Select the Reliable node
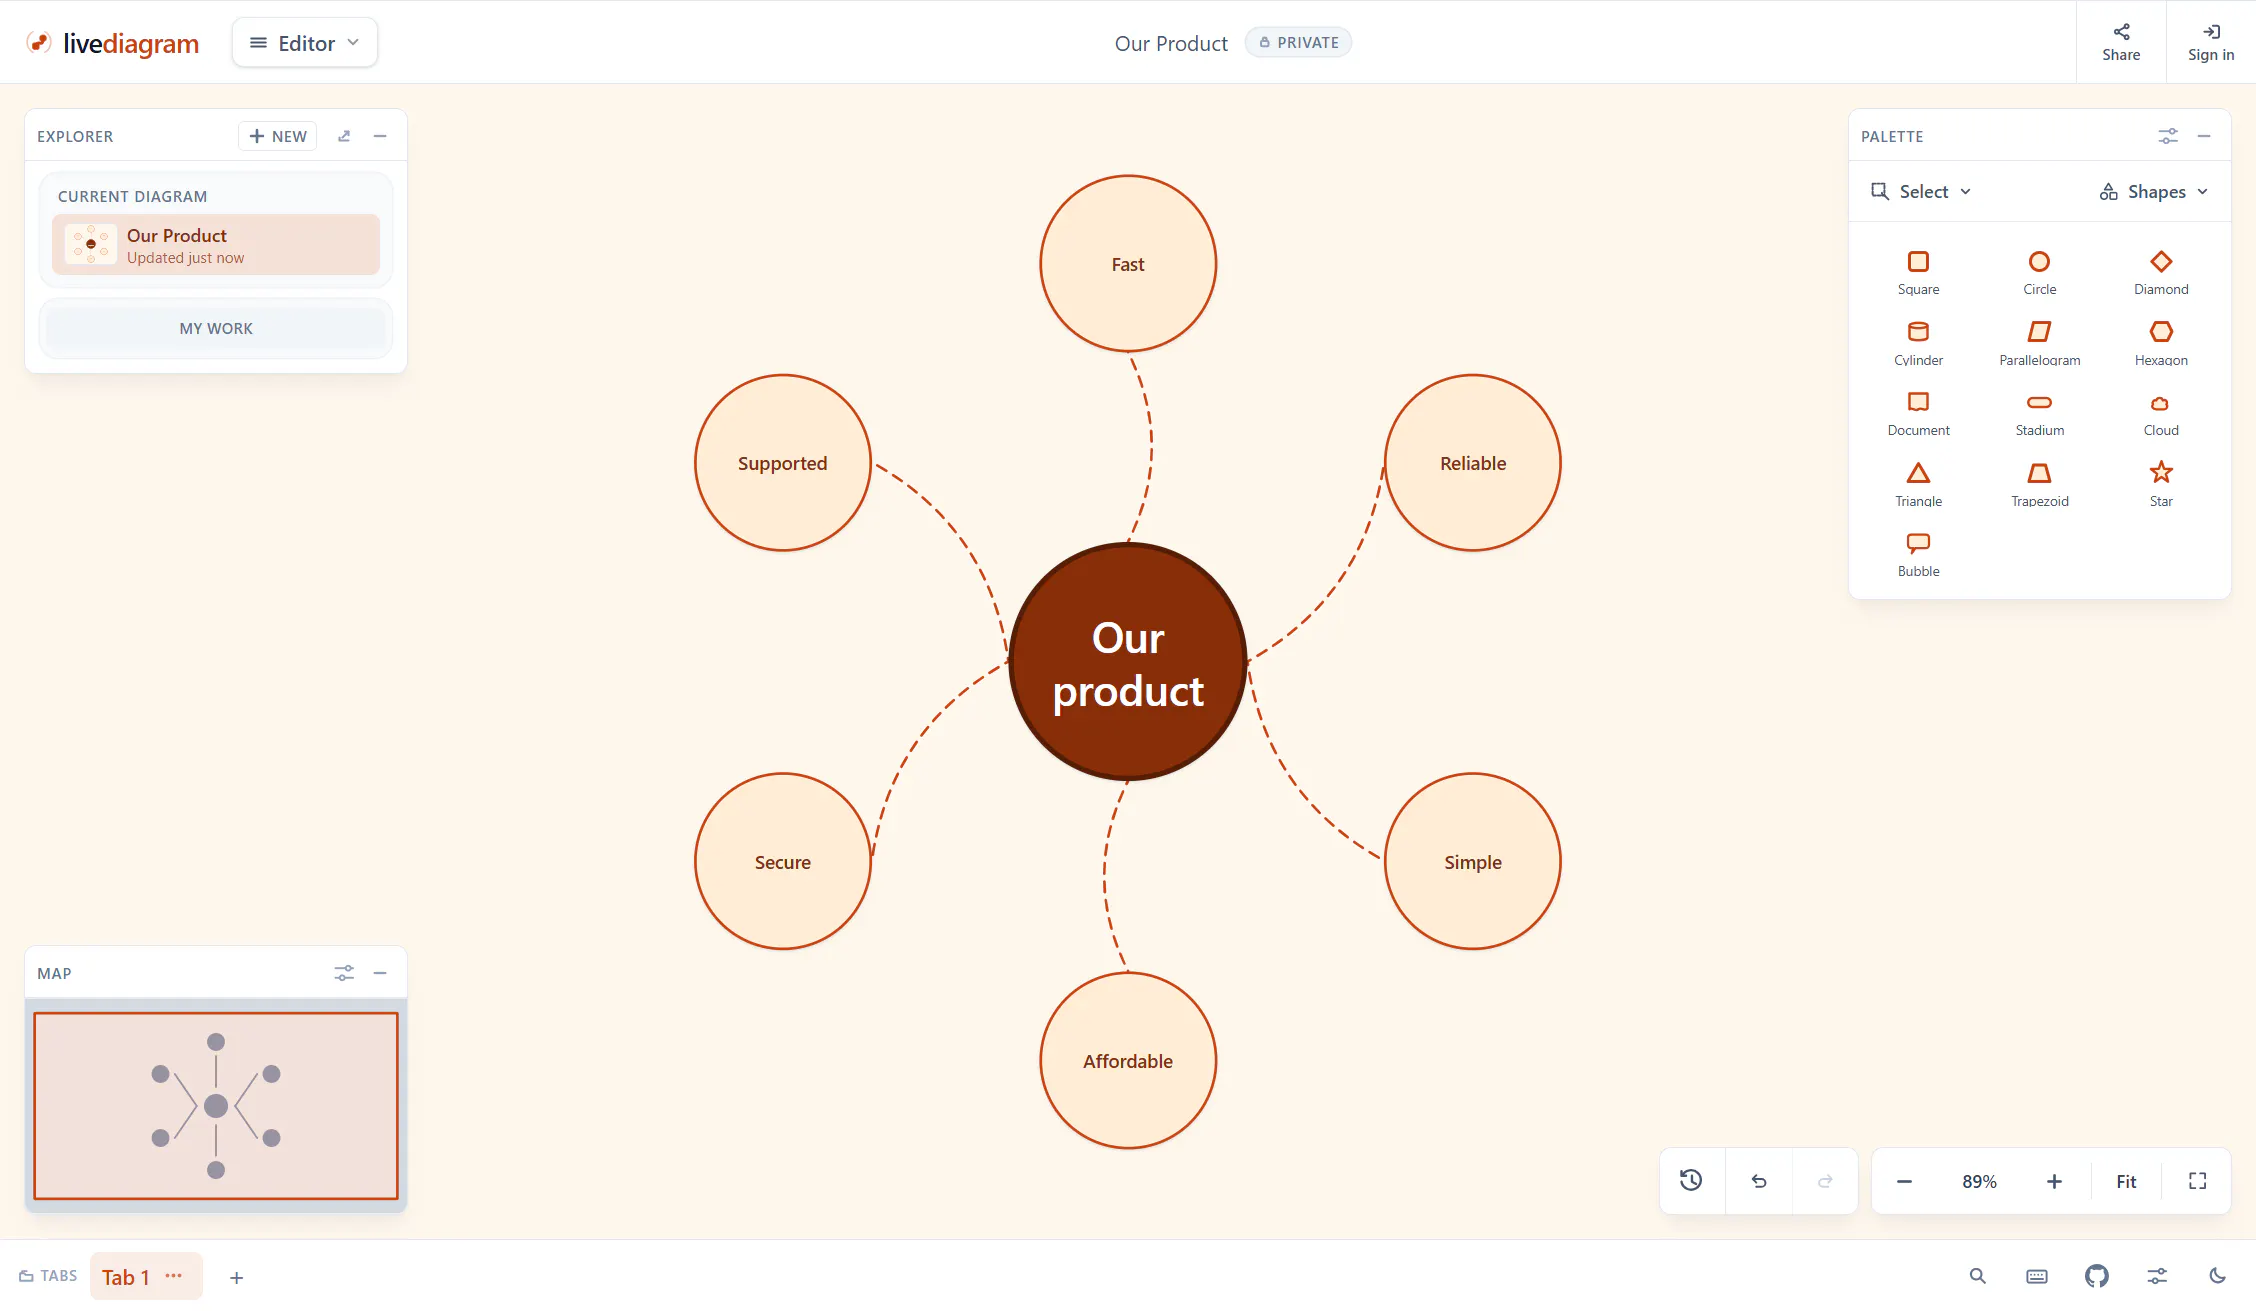Screen dimensions: 2256x1311 click(x=1473, y=463)
